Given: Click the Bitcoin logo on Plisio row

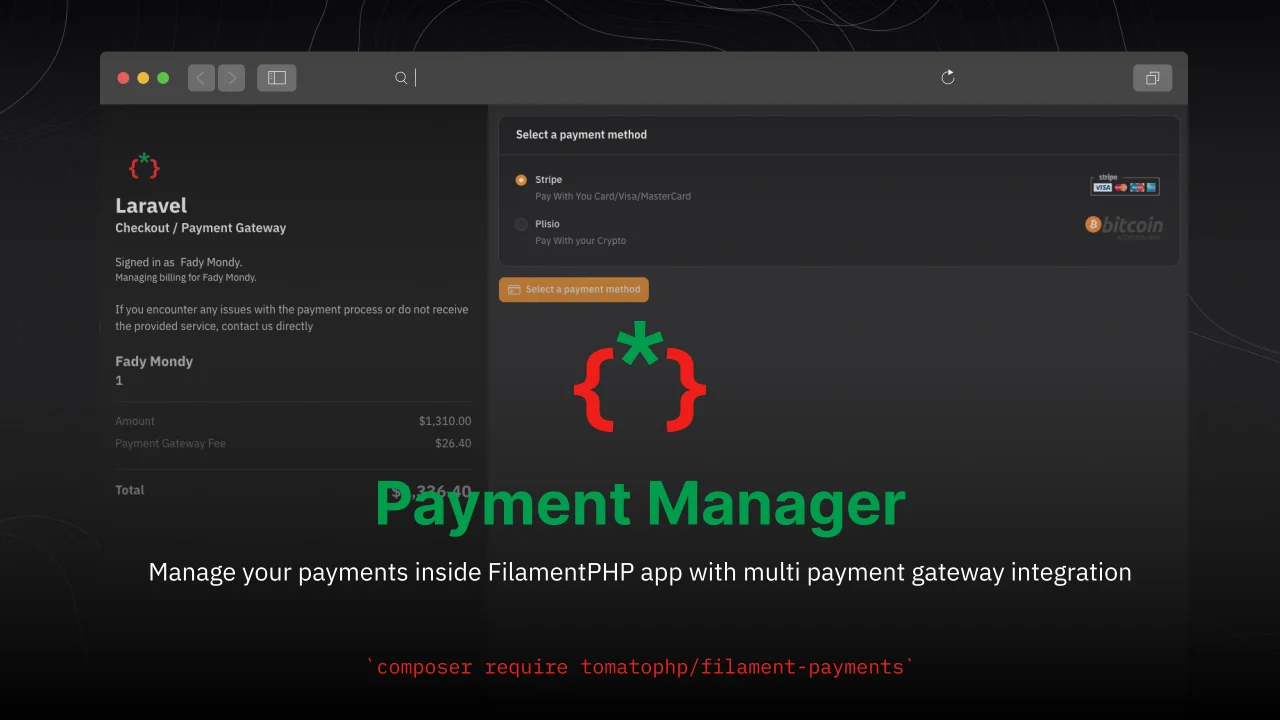Looking at the screenshot, I should pos(1124,226).
